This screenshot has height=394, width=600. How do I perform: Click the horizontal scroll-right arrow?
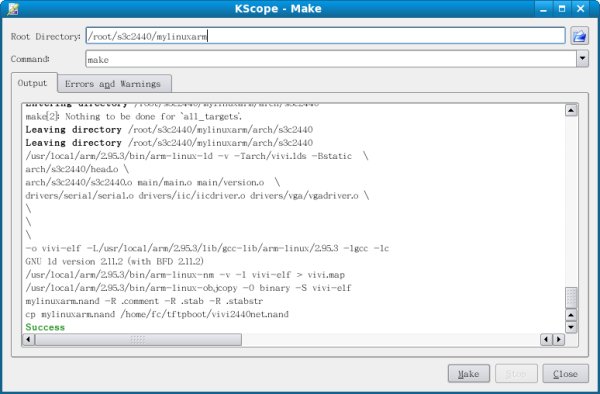click(559, 339)
